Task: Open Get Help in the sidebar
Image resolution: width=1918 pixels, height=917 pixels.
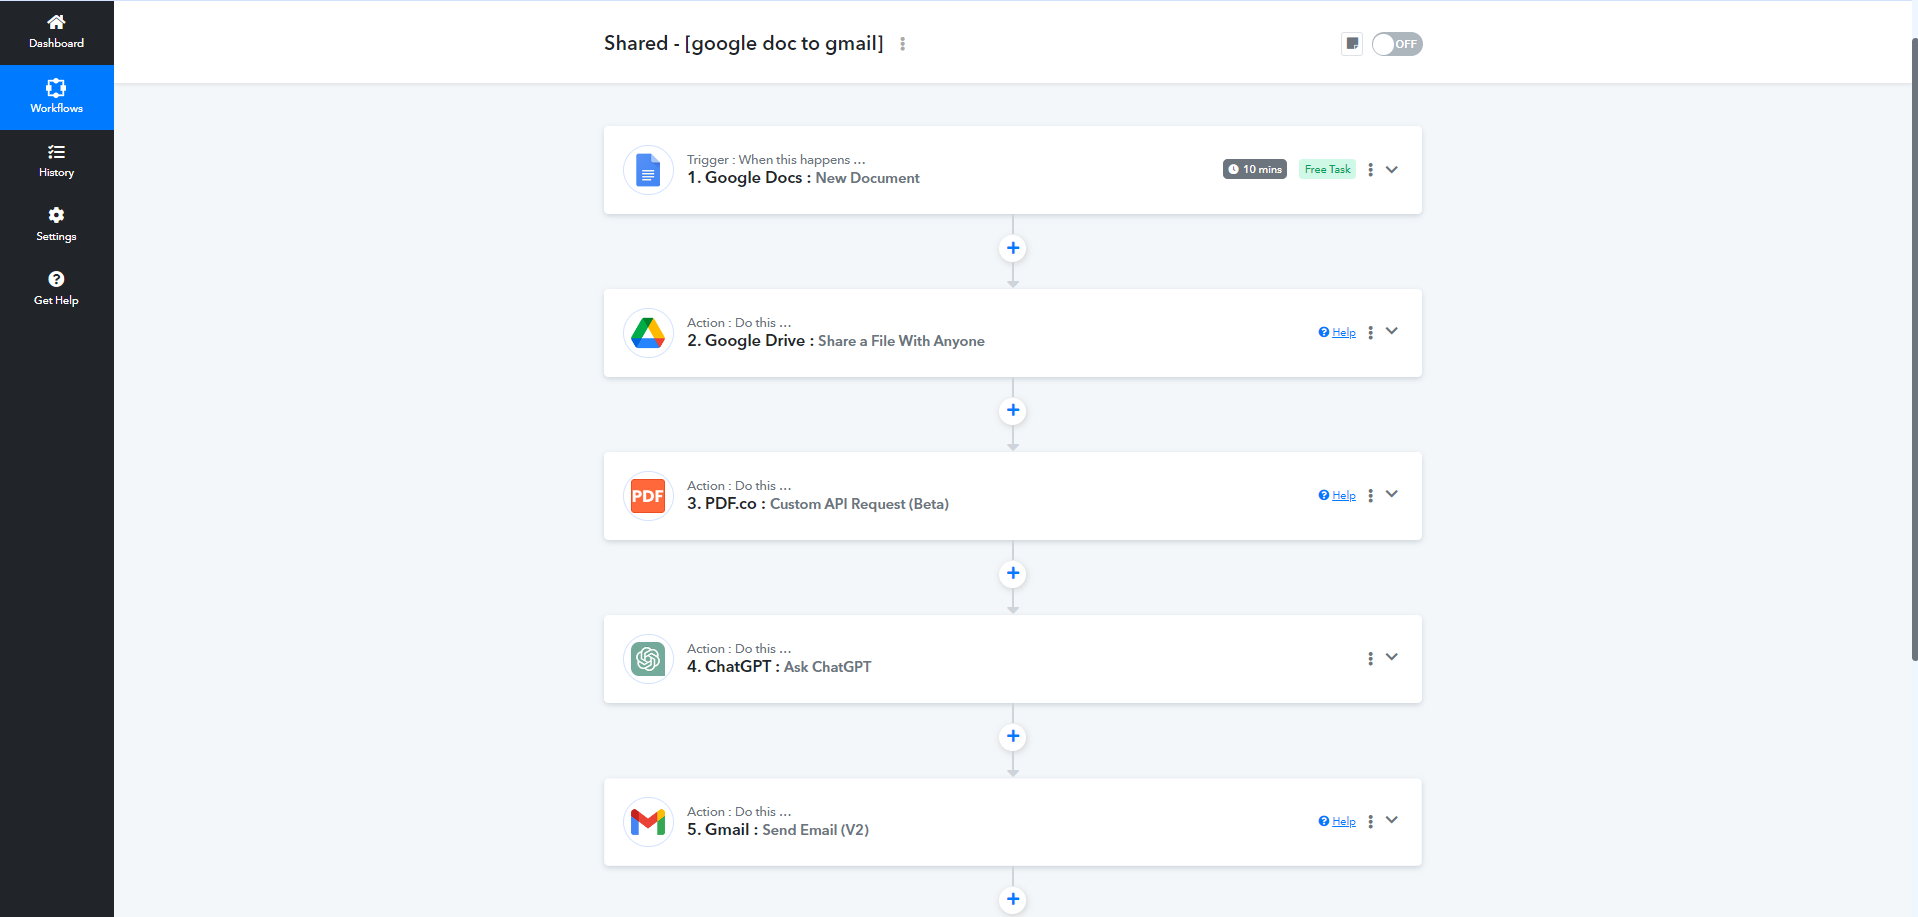Action: (x=56, y=289)
